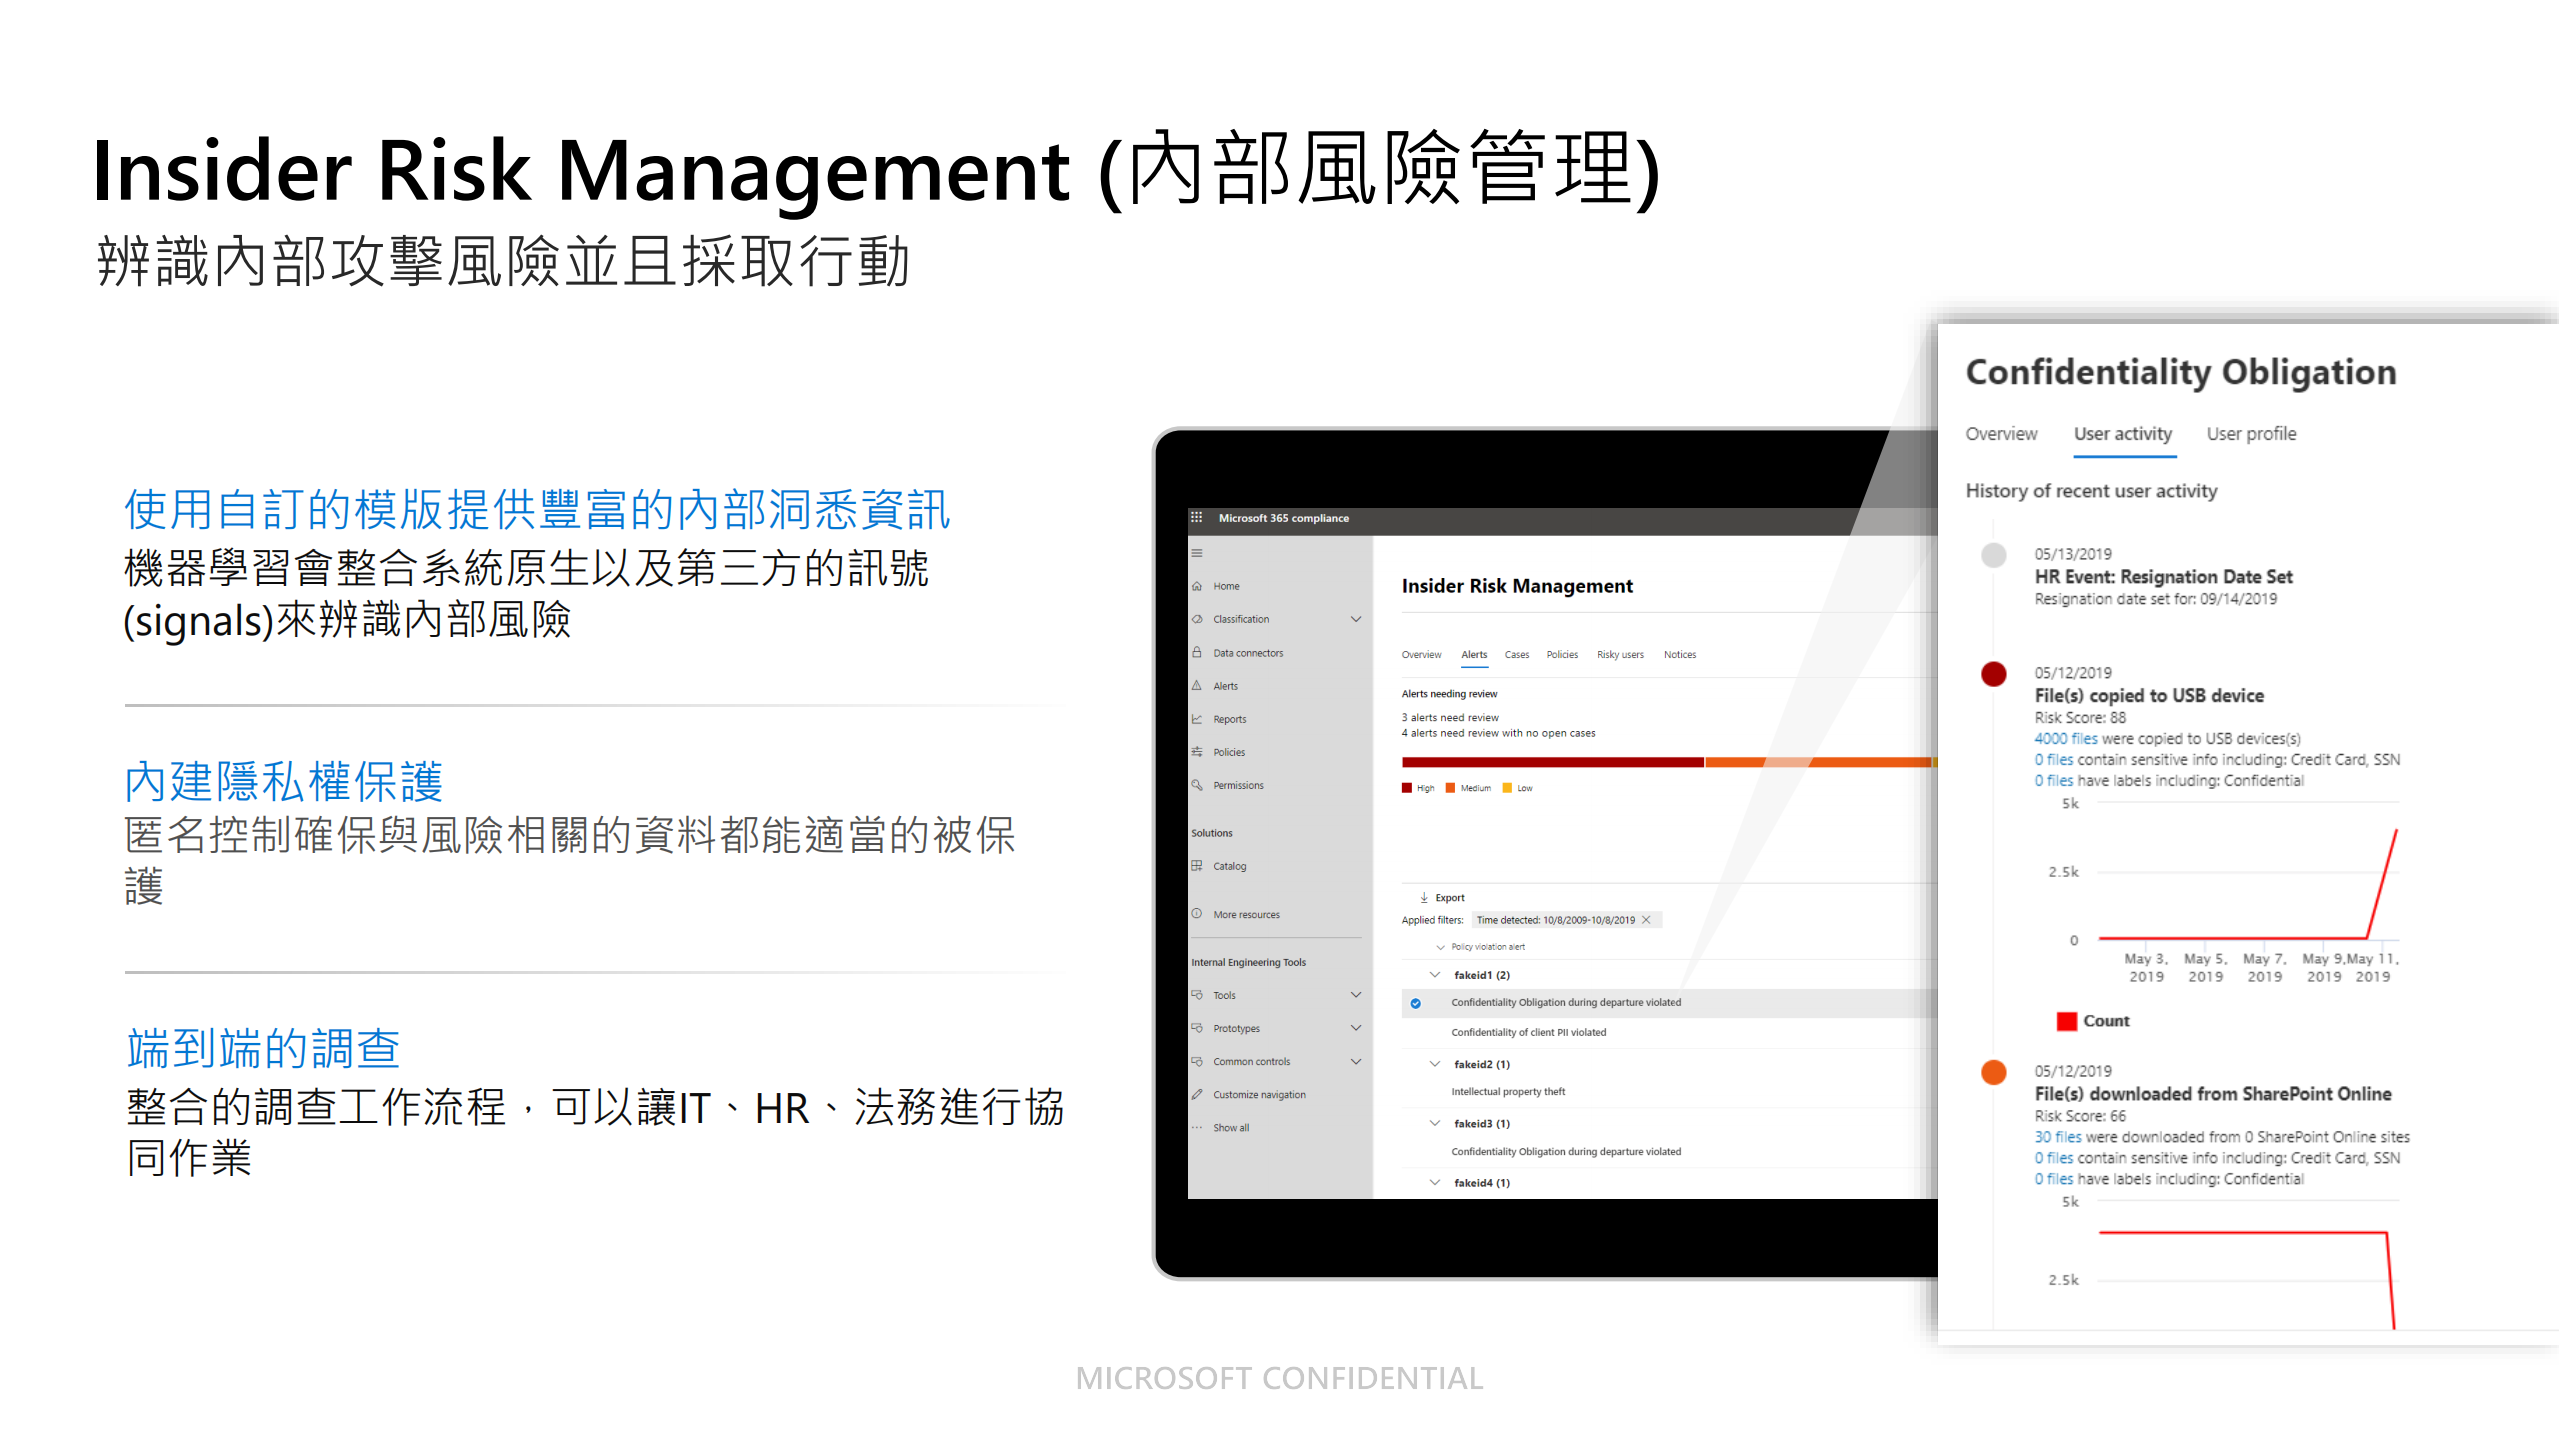2559x1439 pixels.
Task: Switch to the Risky users tab
Action: coord(1621,654)
